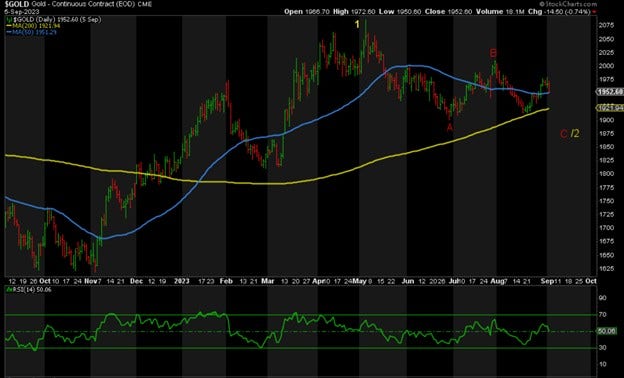Click the yellow 1921.94 MA tag on axis

coord(610,108)
